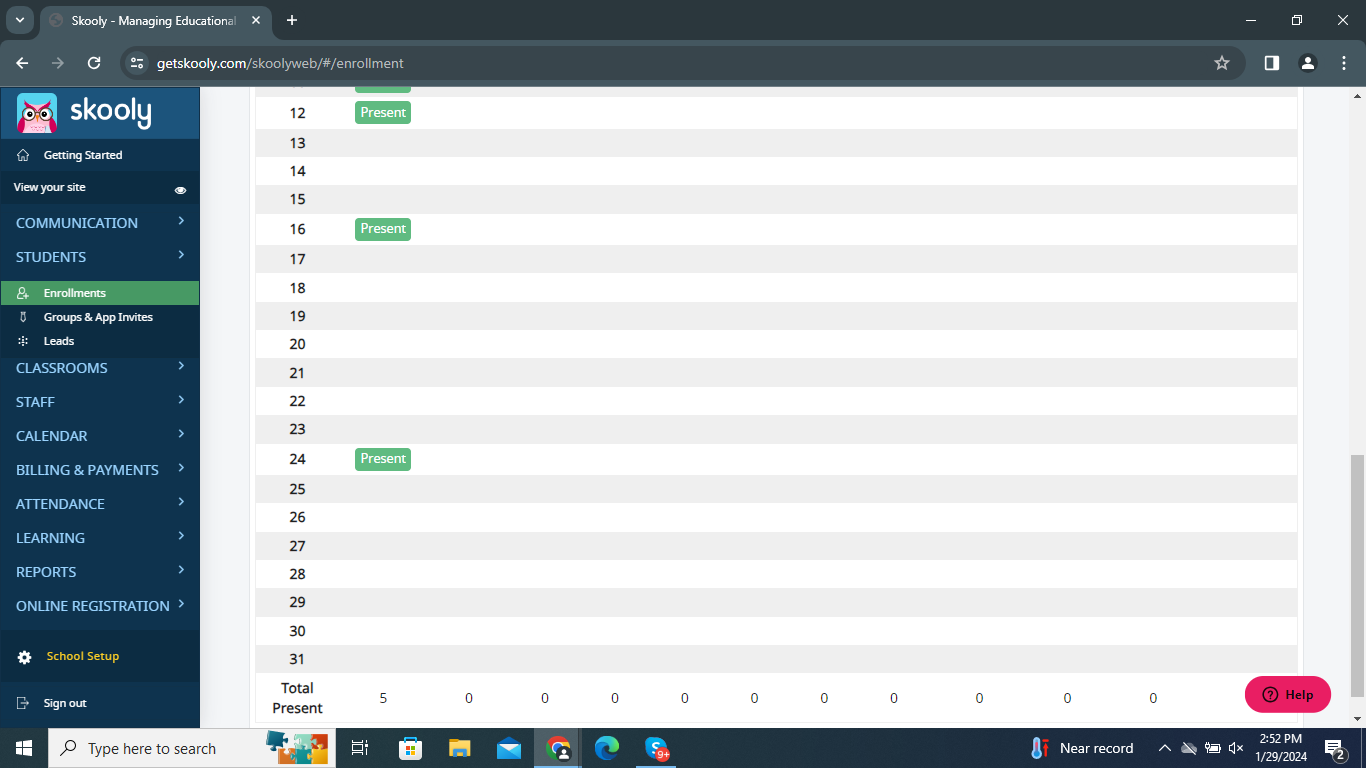Open new browser tab plus button
This screenshot has height=768, width=1366.
(x=292, y=20)
